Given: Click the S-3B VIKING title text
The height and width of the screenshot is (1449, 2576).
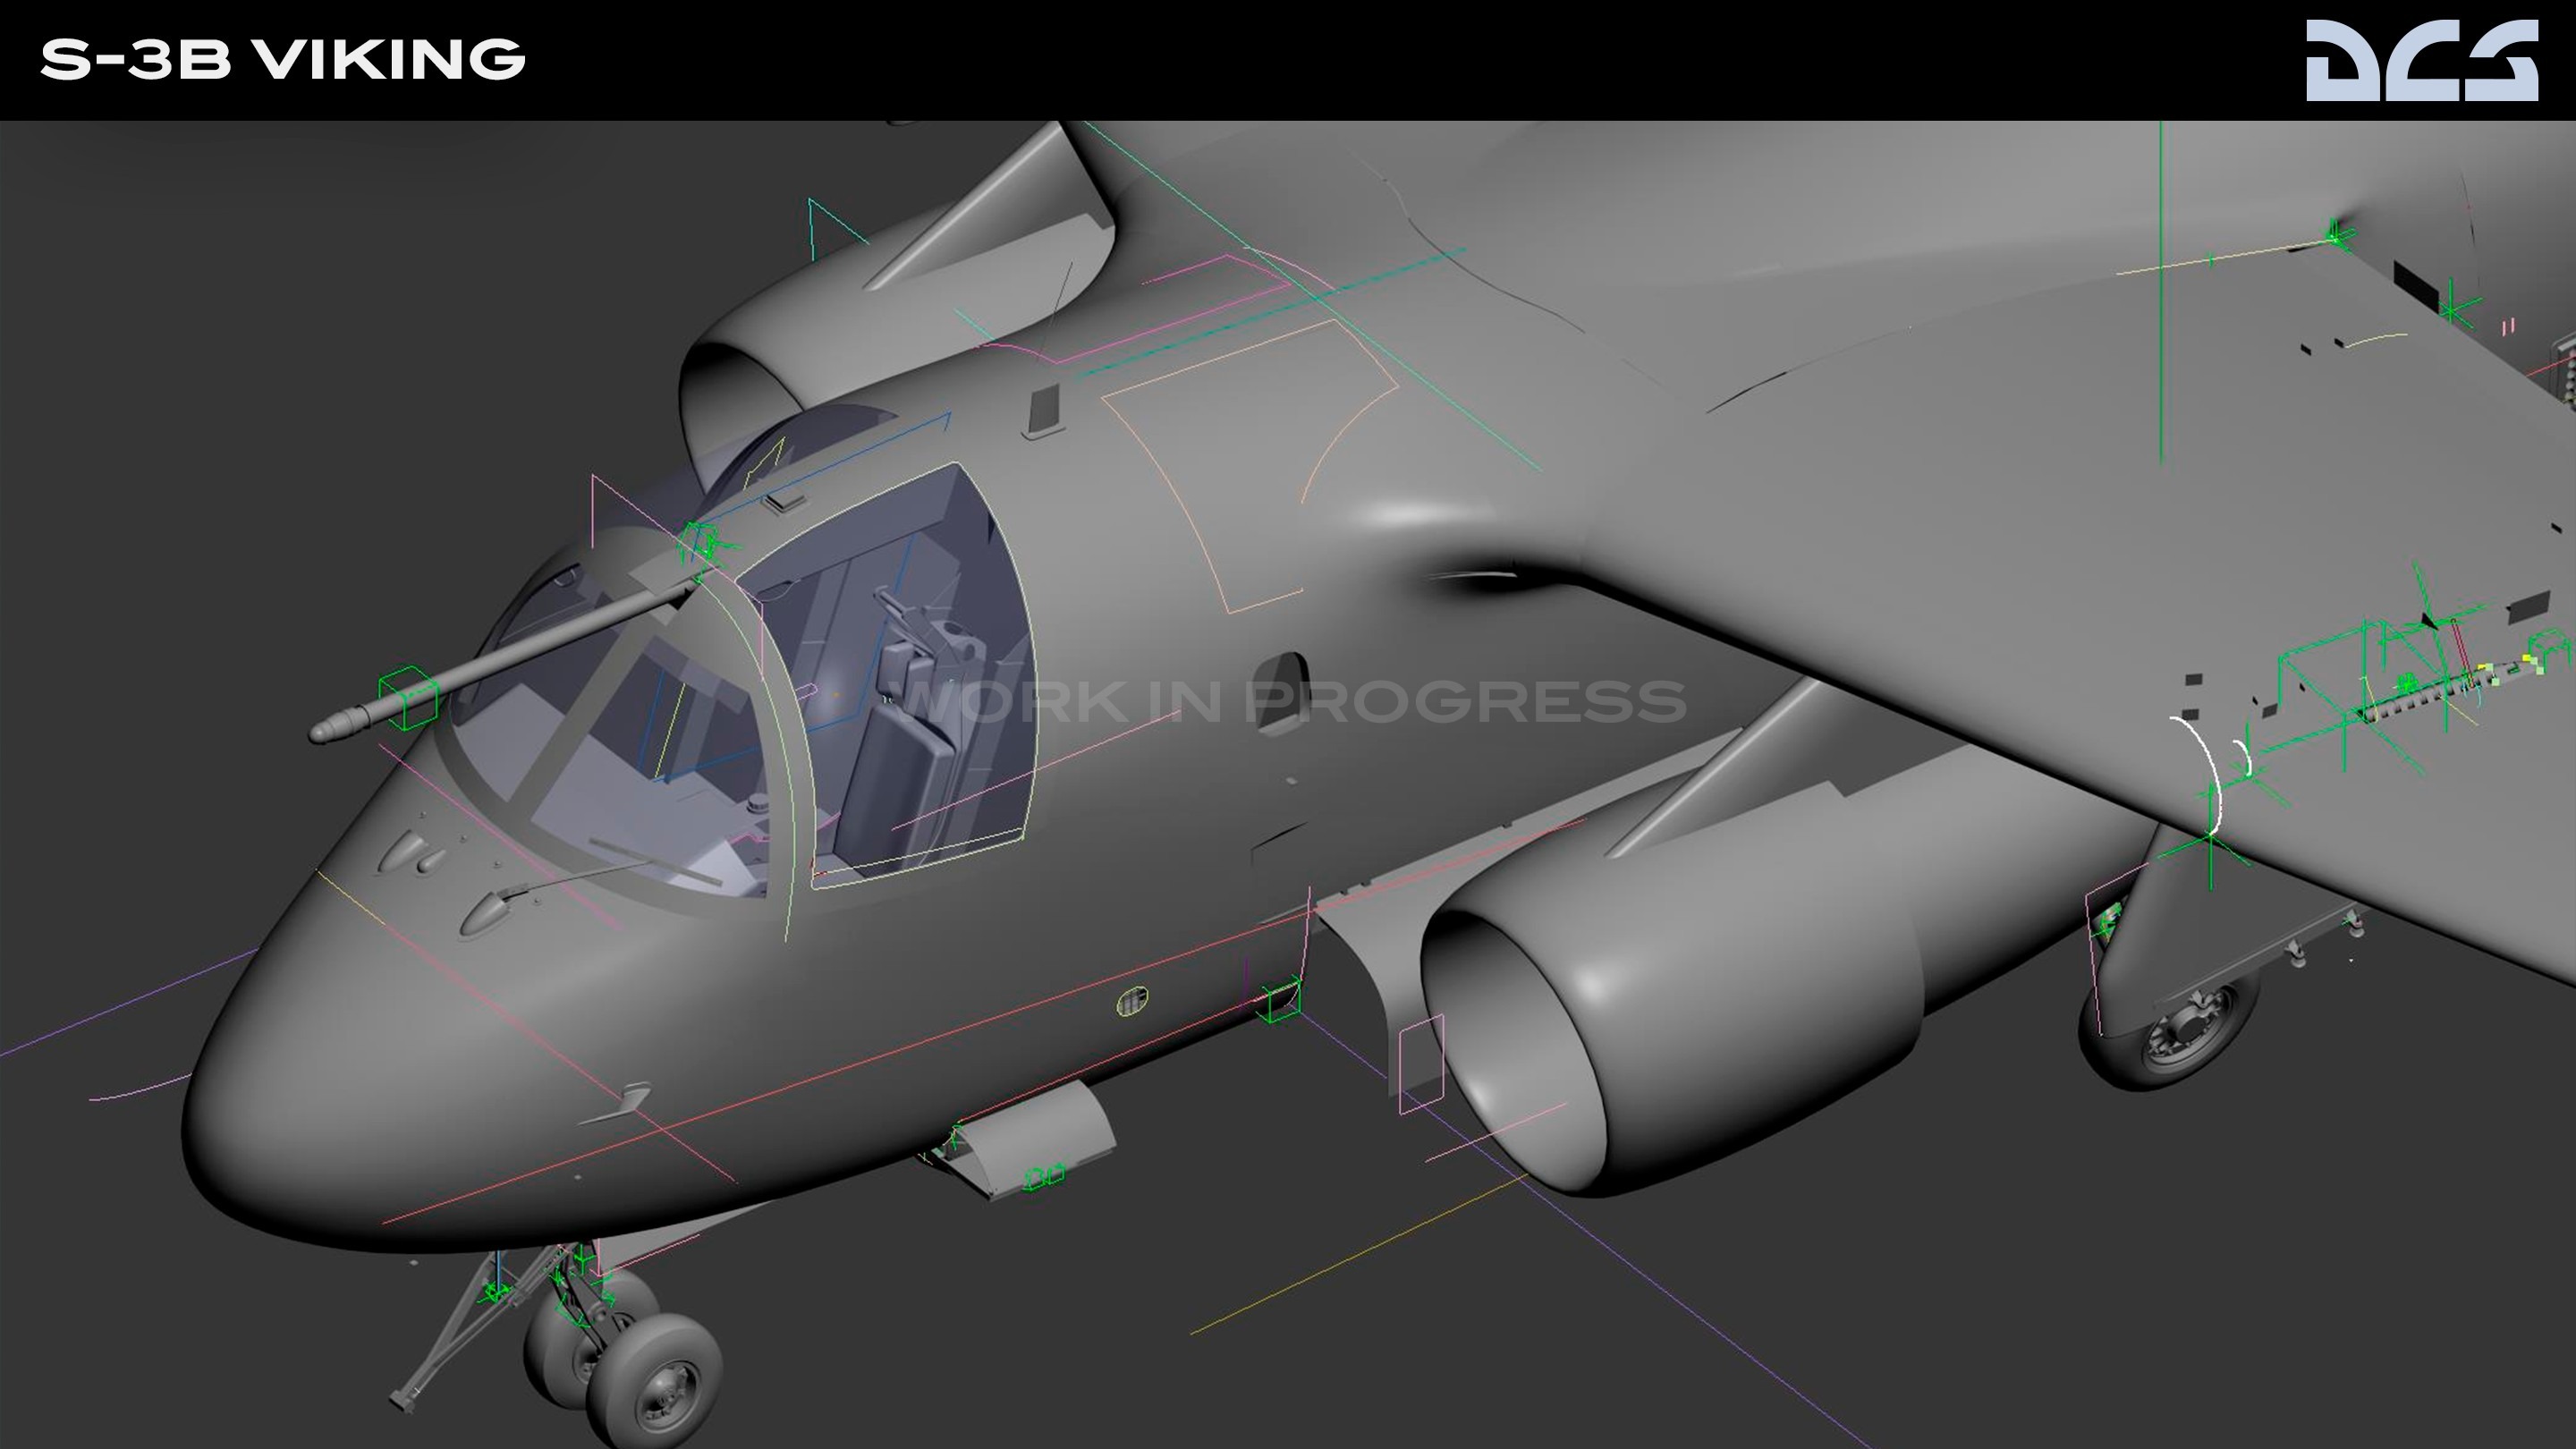Looking at the screenshot, I should coord(283,60).
